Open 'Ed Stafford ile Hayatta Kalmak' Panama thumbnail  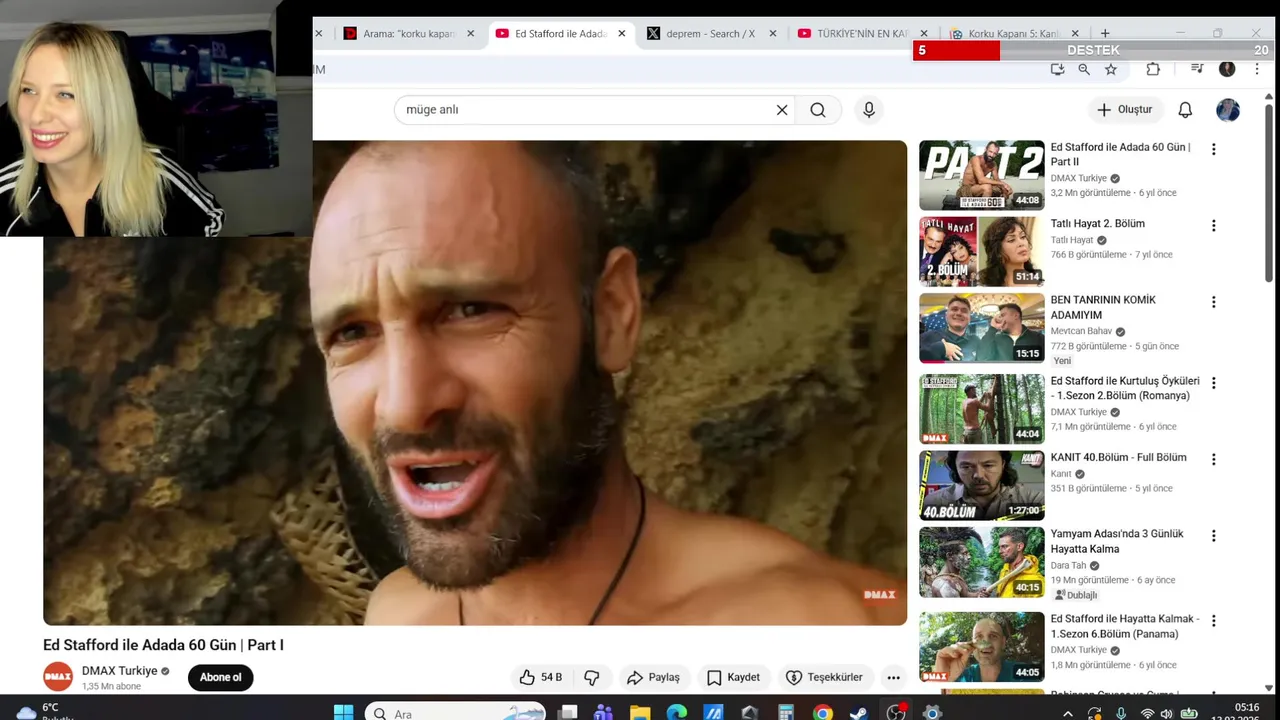[981, 647]
